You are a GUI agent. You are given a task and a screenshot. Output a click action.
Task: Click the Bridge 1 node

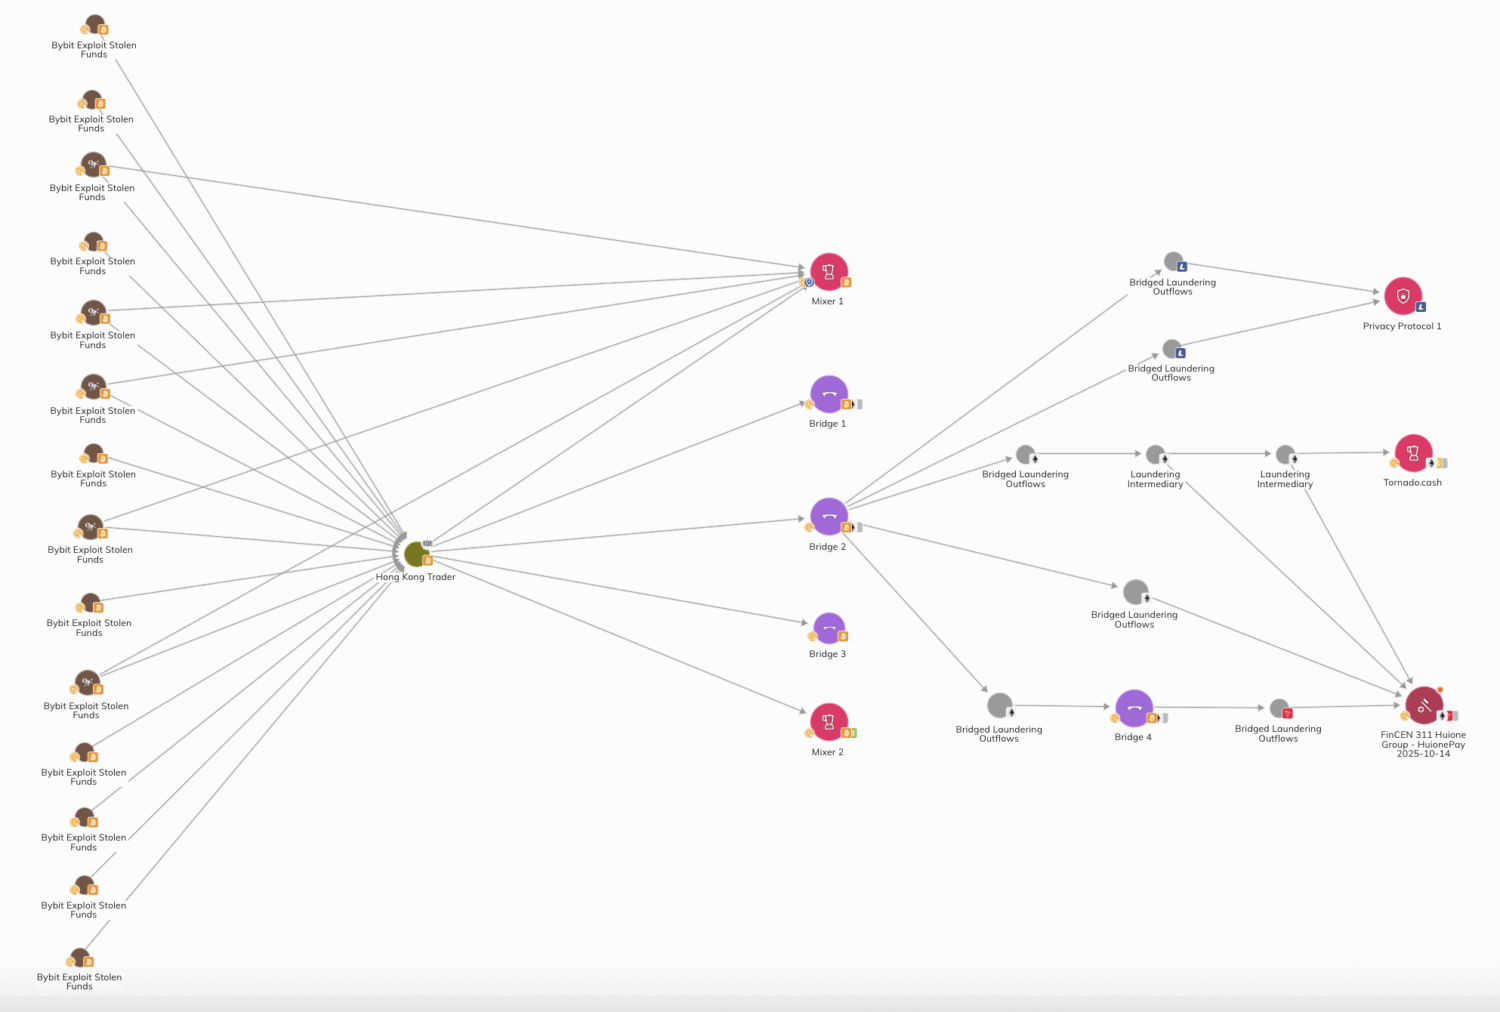[x=829, y=394]
